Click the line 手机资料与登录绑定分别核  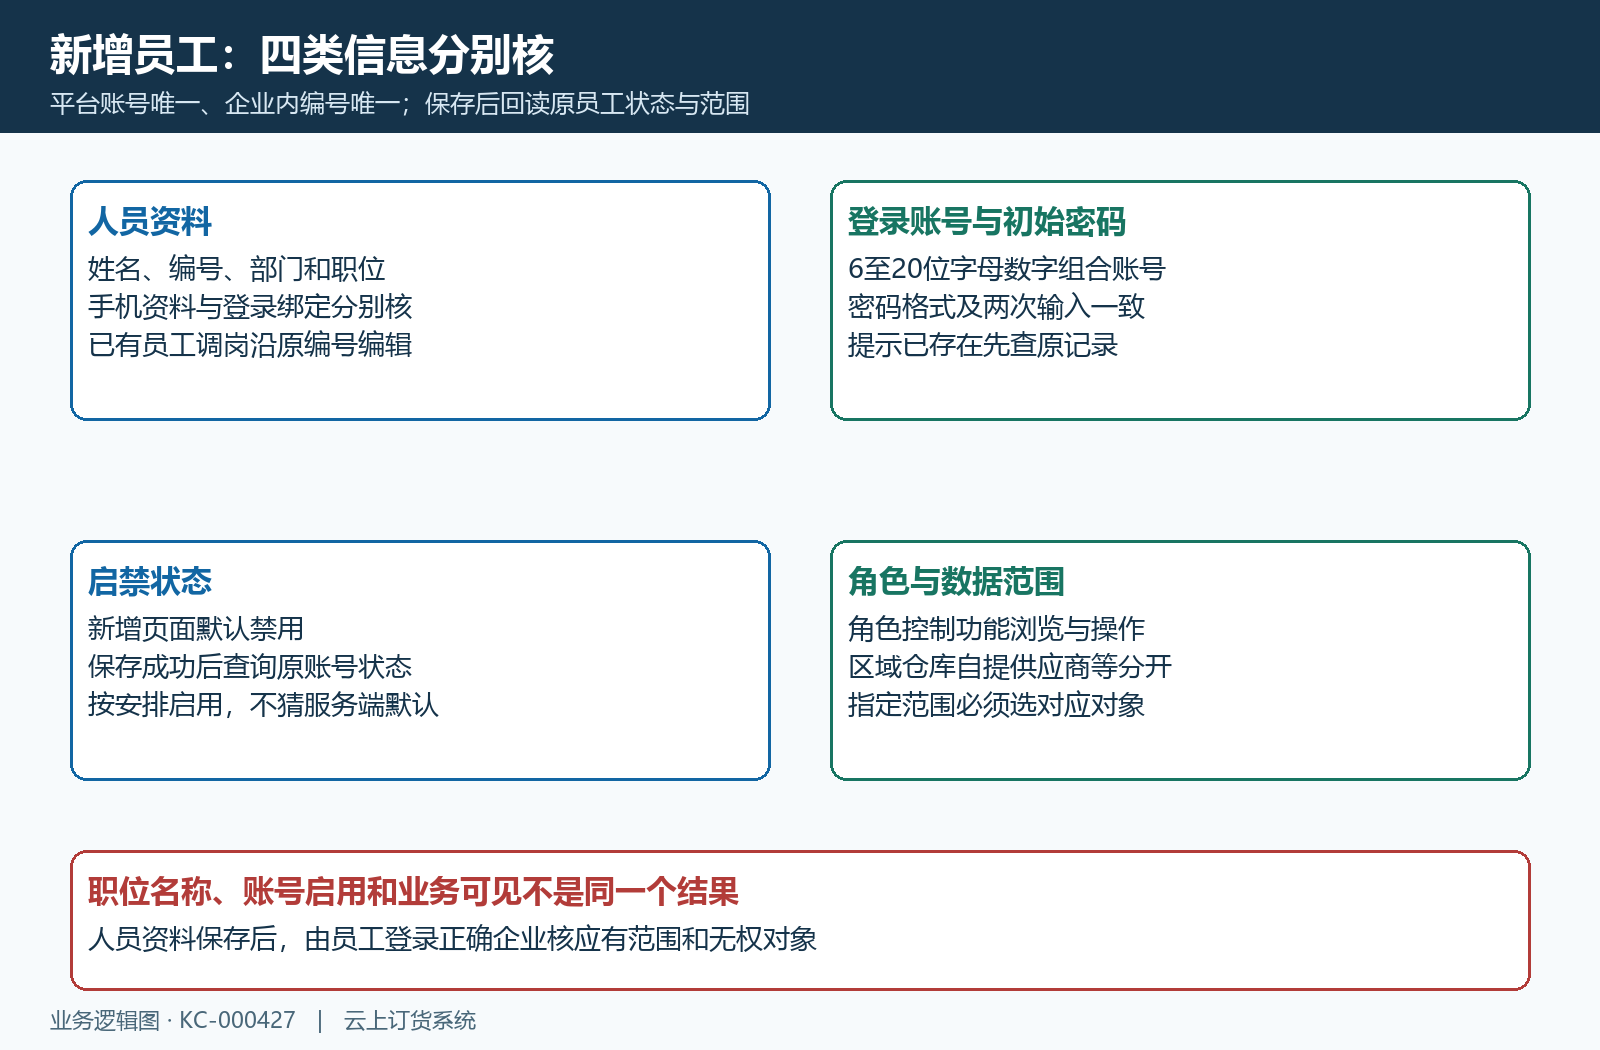point(250,307)
